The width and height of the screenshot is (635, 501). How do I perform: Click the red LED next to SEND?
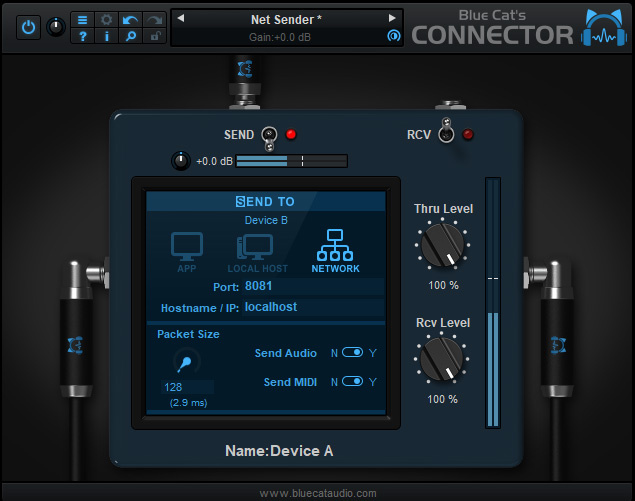point(291,134)
